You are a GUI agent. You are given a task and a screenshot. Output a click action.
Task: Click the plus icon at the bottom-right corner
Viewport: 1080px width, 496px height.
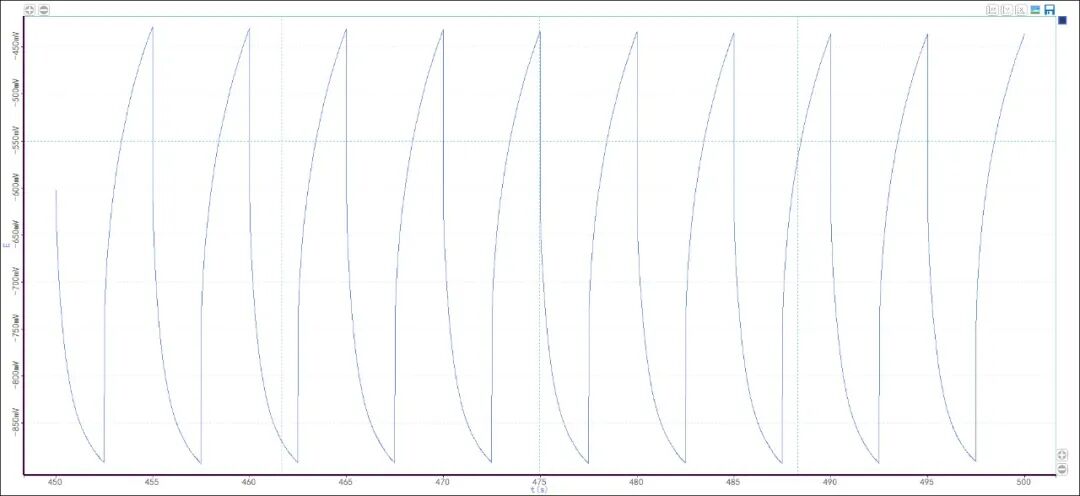tap(1062, 455)
